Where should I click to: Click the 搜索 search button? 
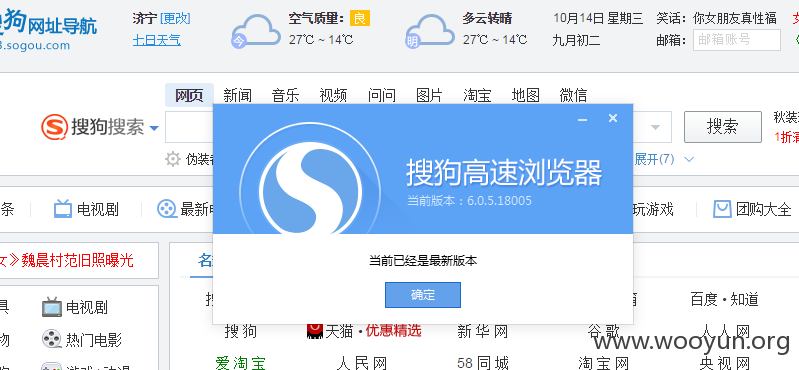click(x=722, y=126)
